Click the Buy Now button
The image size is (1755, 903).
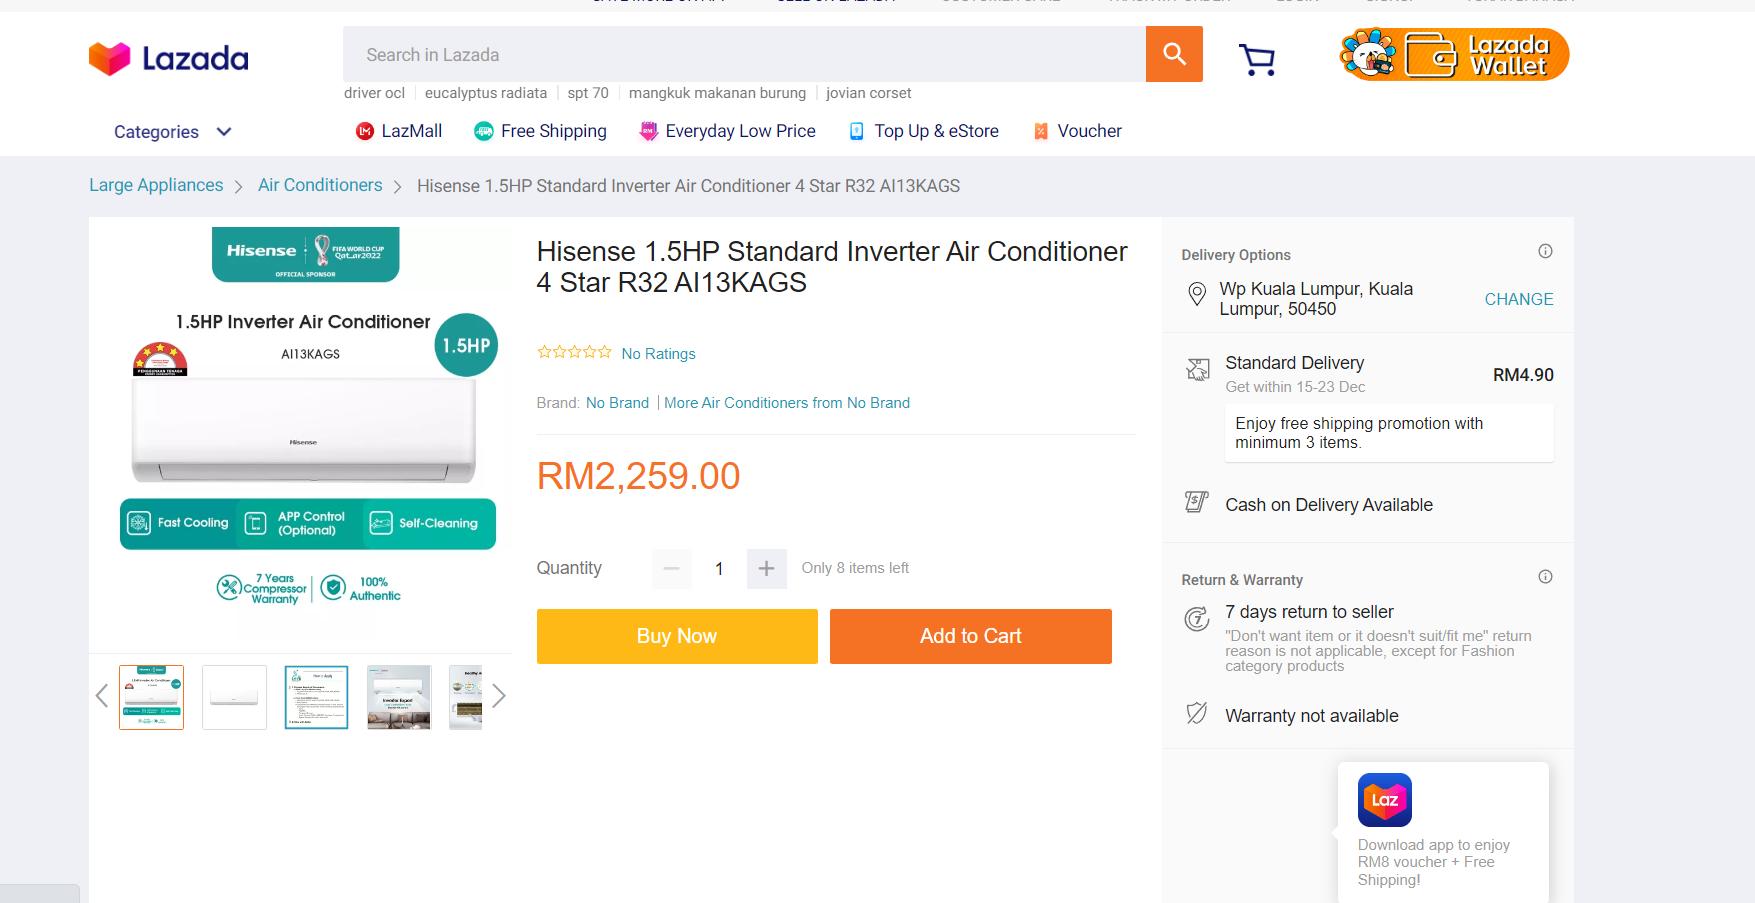[x=676, y=636]
